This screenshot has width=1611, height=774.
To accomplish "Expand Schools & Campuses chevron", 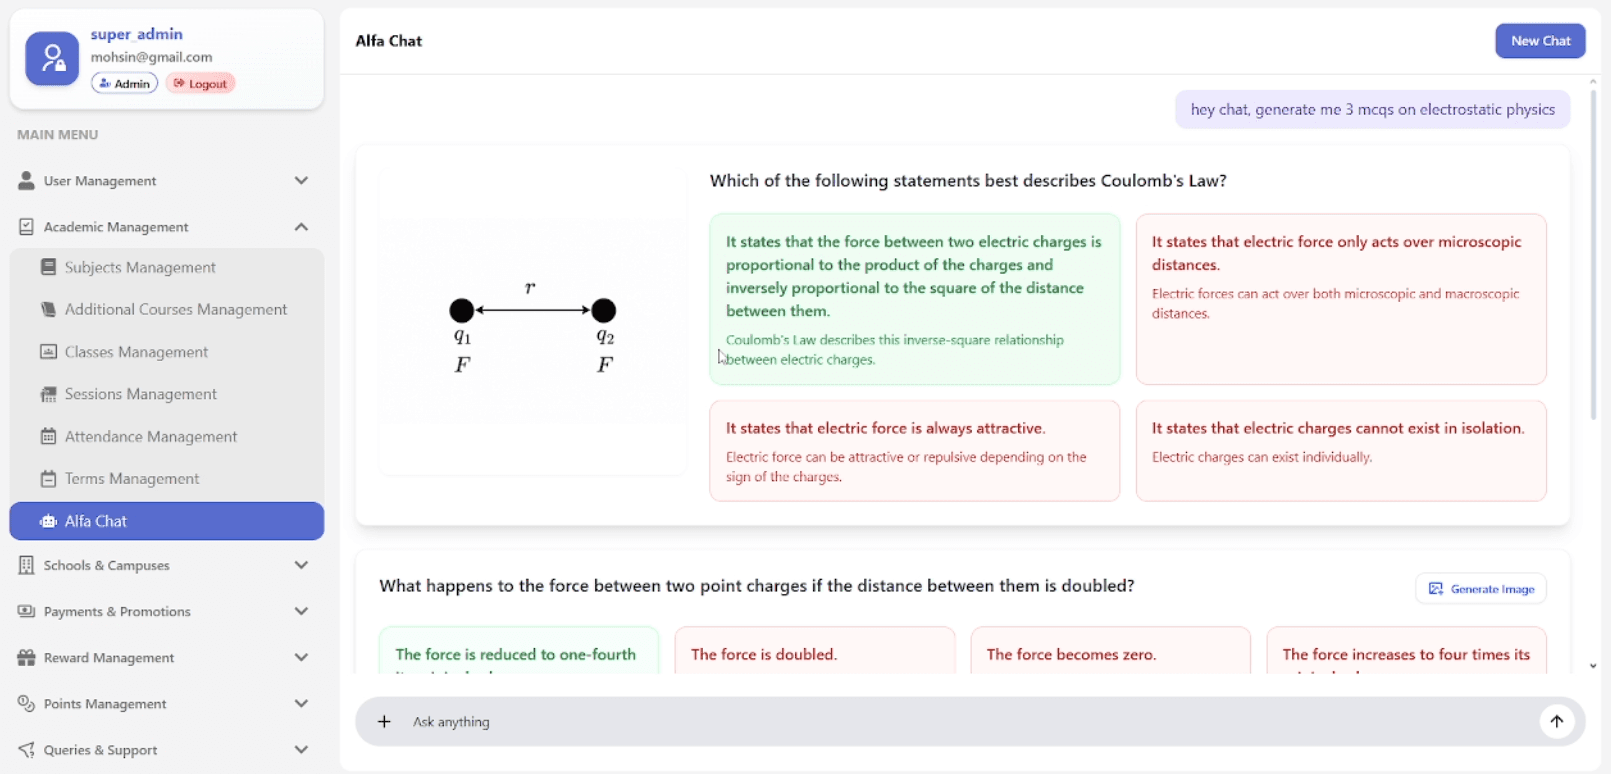I will tap(301, 565).
